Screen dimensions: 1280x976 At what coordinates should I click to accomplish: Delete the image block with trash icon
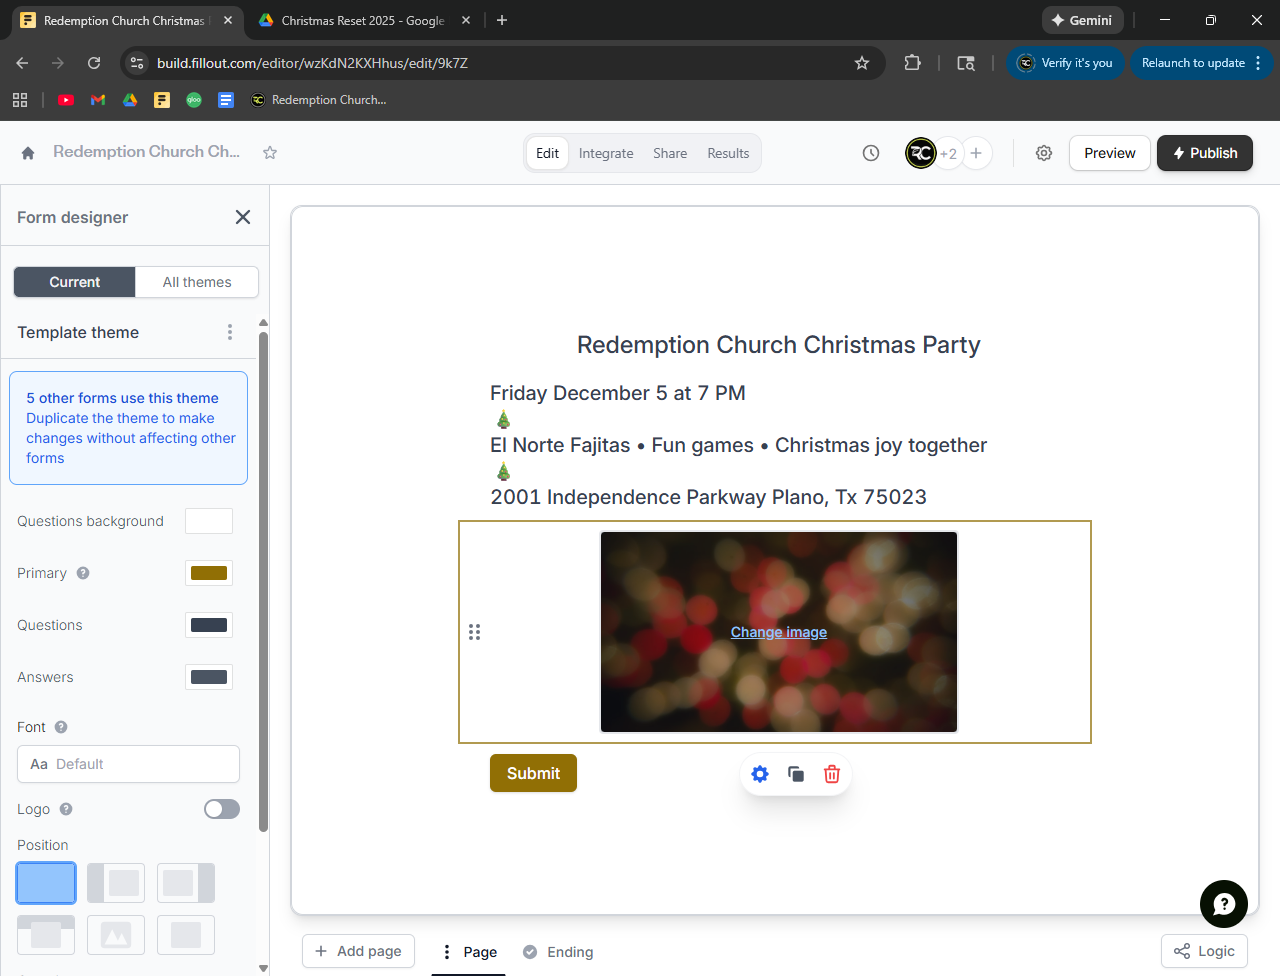[x=832, y=774]
